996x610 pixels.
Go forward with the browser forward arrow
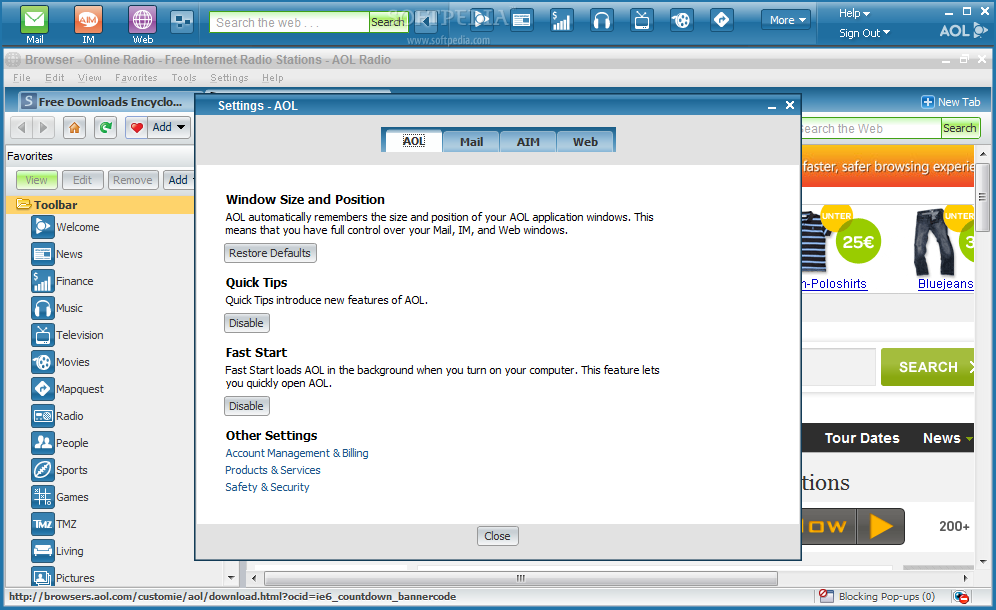(43, 128)
